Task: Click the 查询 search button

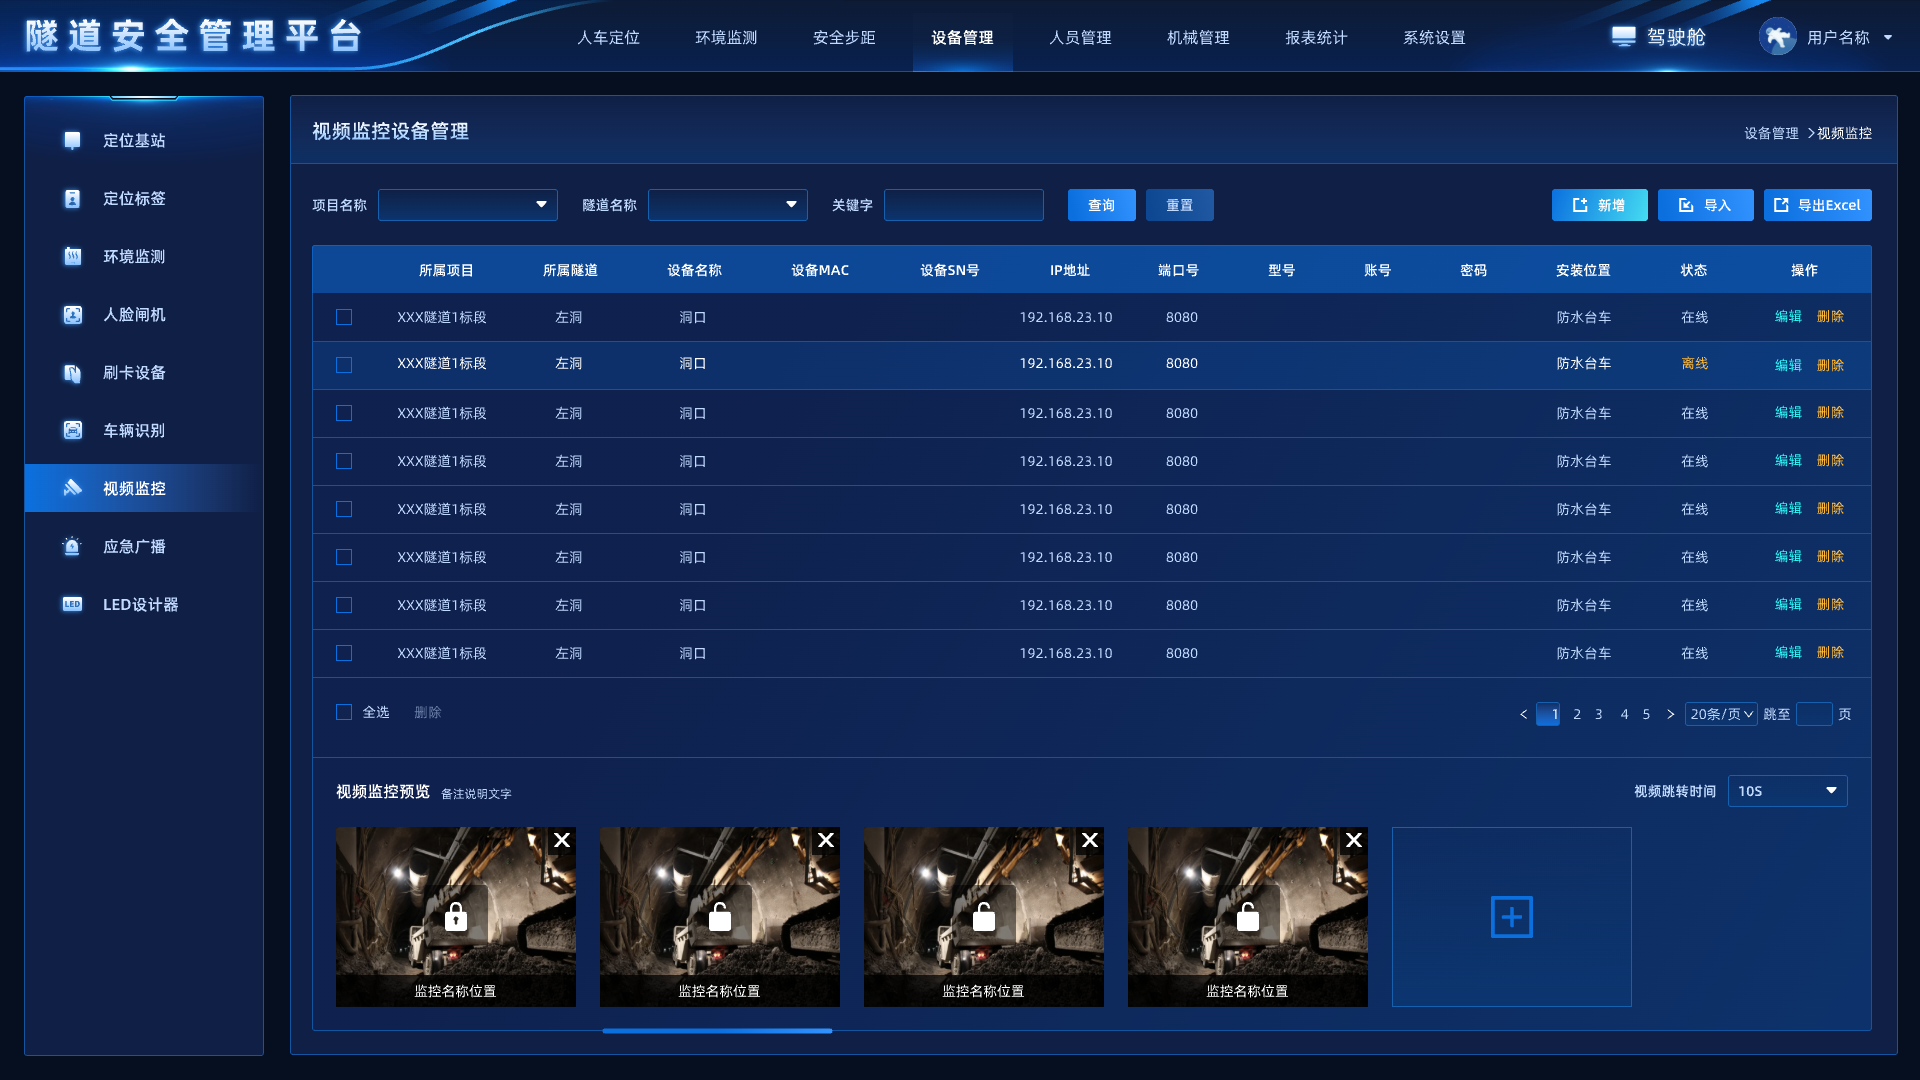Action: pyautogui.click(x=1101, y=205)
